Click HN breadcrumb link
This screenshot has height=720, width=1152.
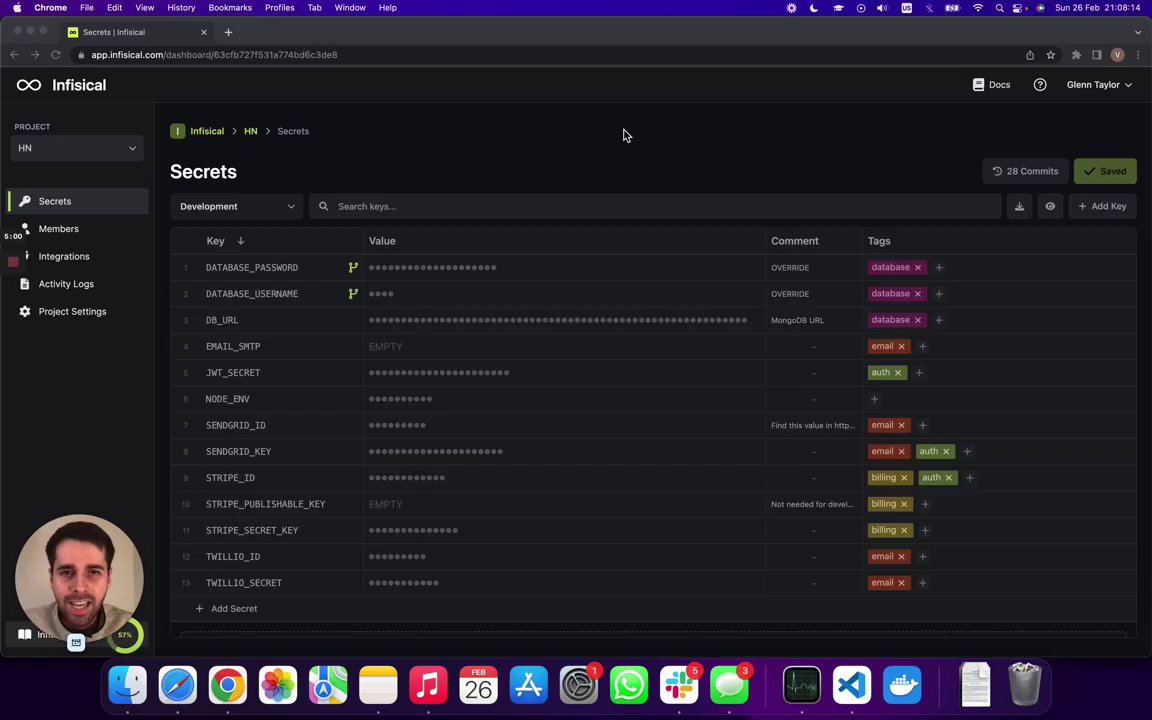pos(251,132)
